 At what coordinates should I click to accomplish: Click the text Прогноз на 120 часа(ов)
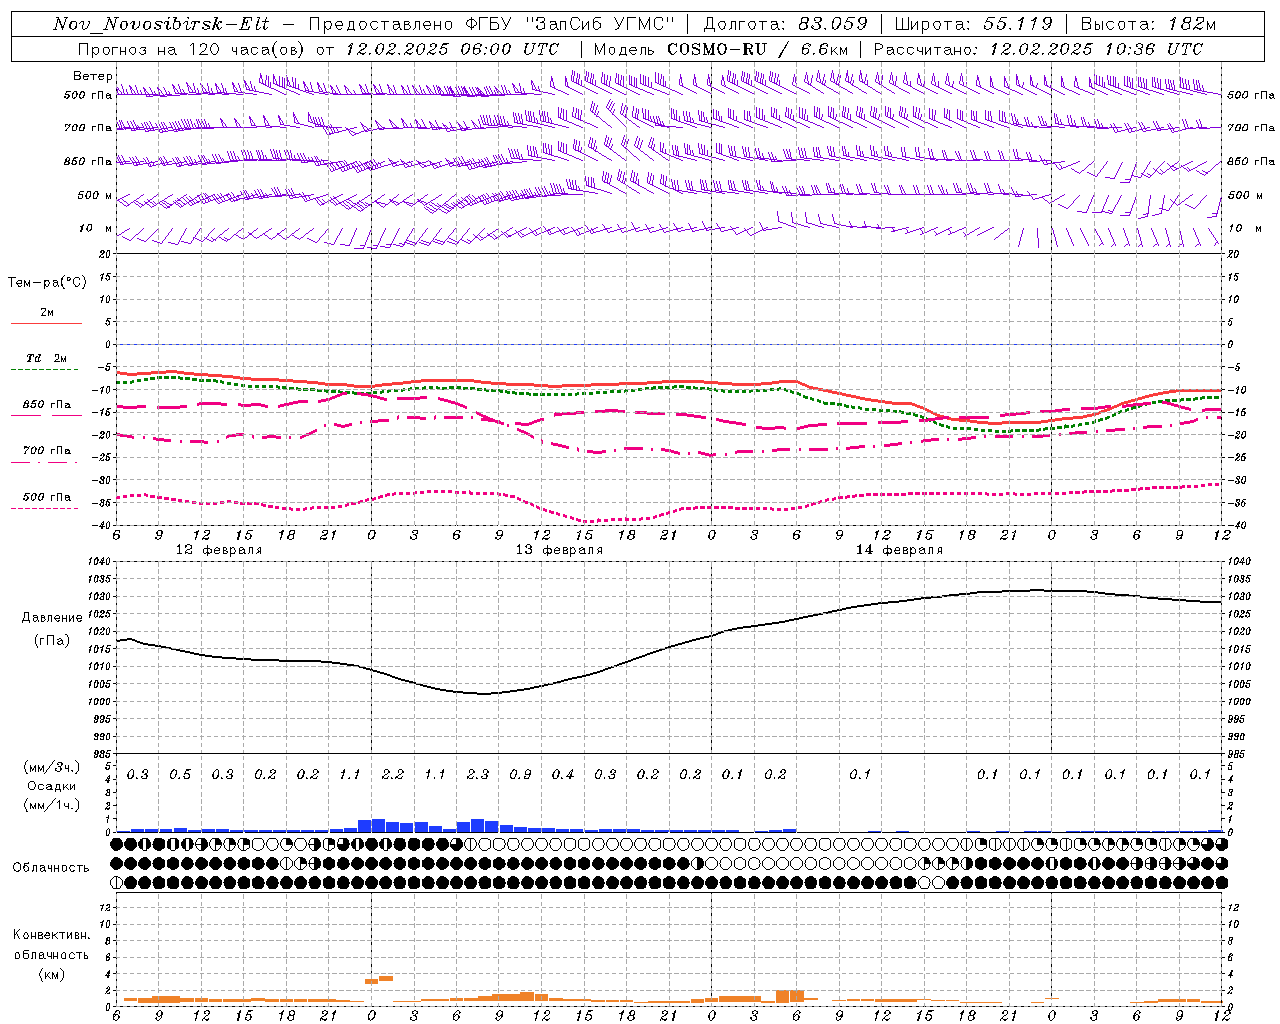point(192,49)
